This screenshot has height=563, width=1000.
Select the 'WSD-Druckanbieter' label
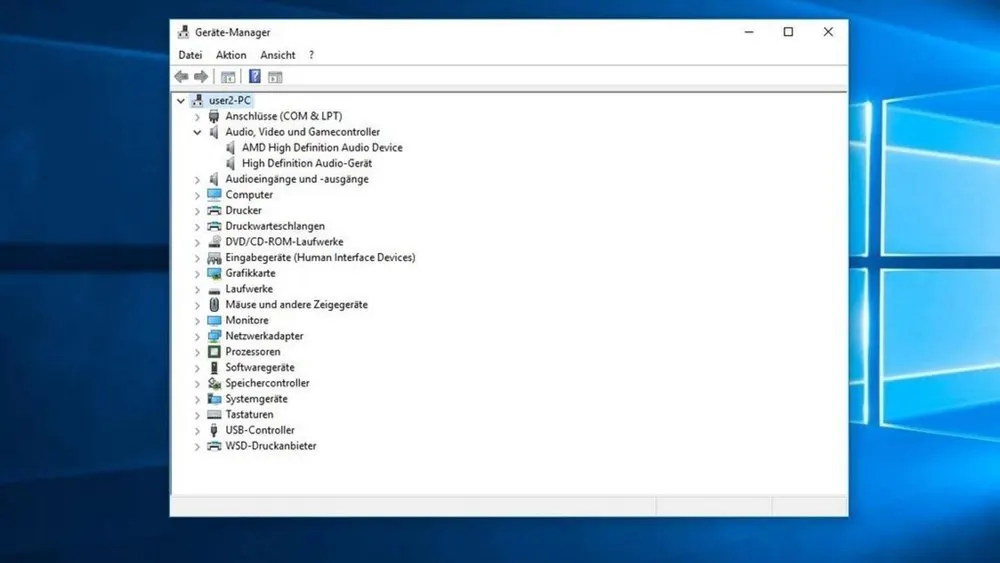[270, 446]
